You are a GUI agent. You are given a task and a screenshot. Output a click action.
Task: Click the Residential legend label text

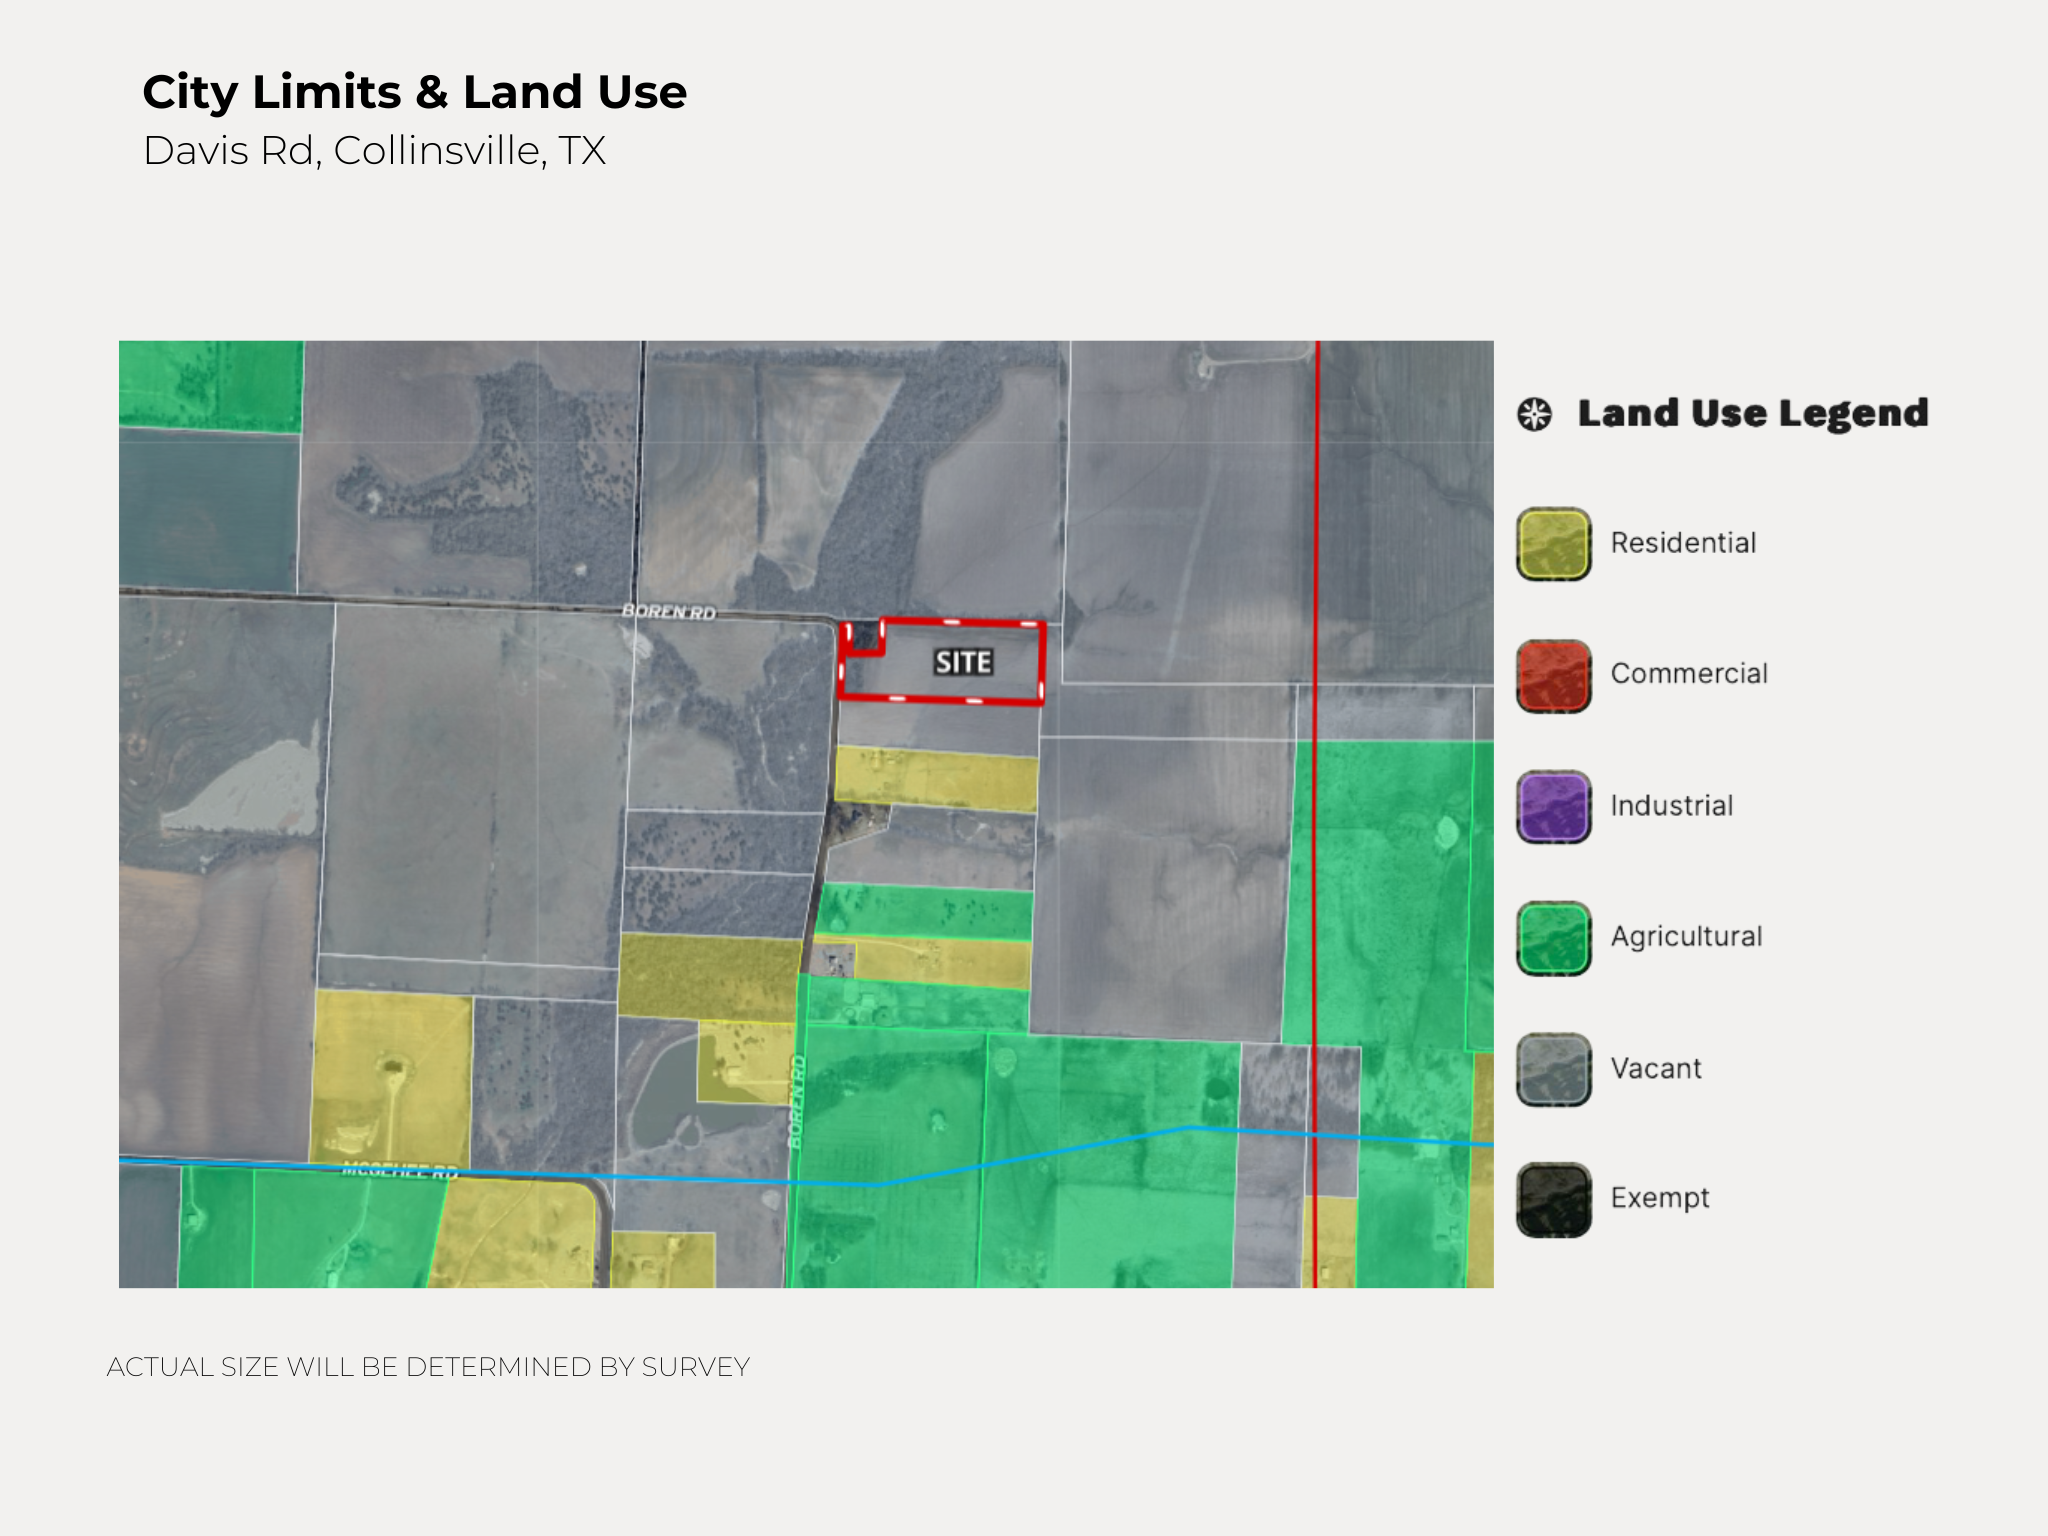point(1683,543)
